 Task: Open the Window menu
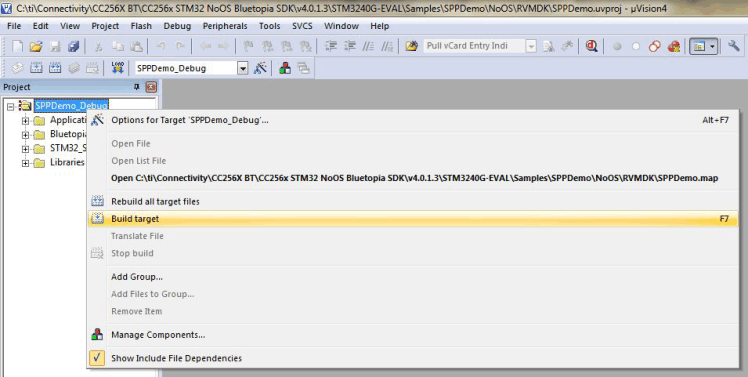[341, 26]
